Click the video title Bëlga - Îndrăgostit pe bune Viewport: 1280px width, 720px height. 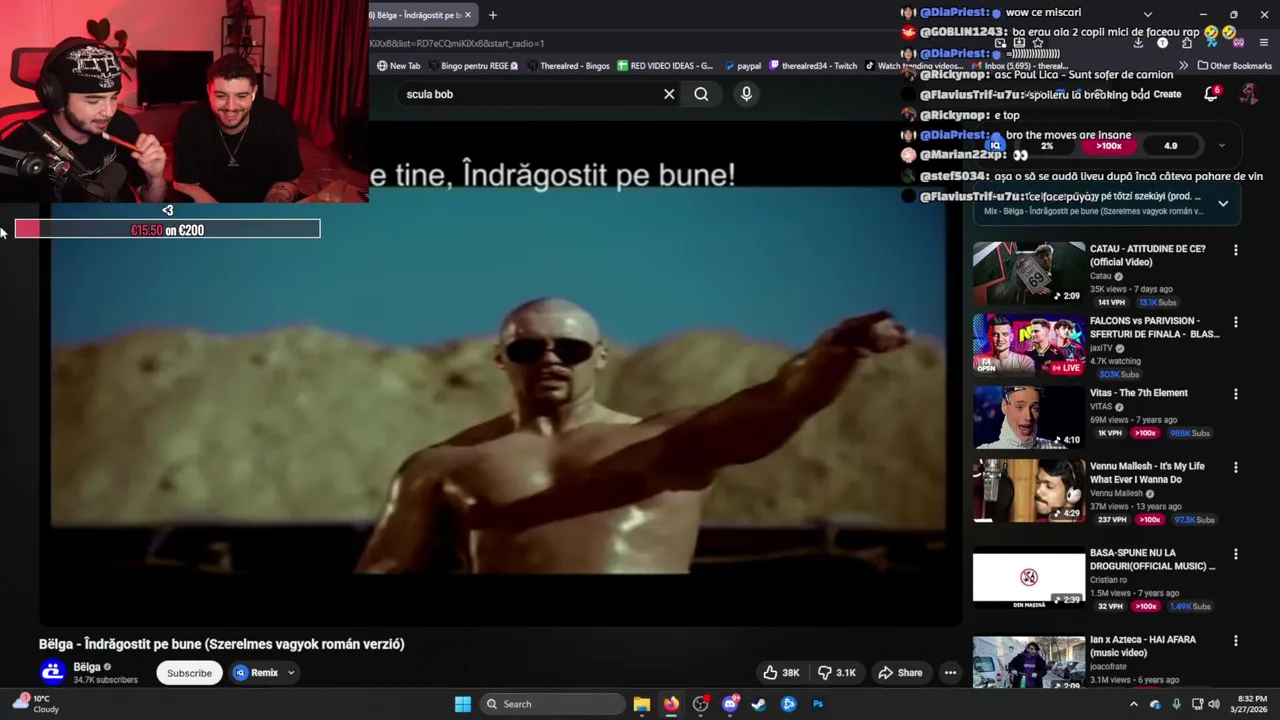pyautogui.click(x=222, y=644)
